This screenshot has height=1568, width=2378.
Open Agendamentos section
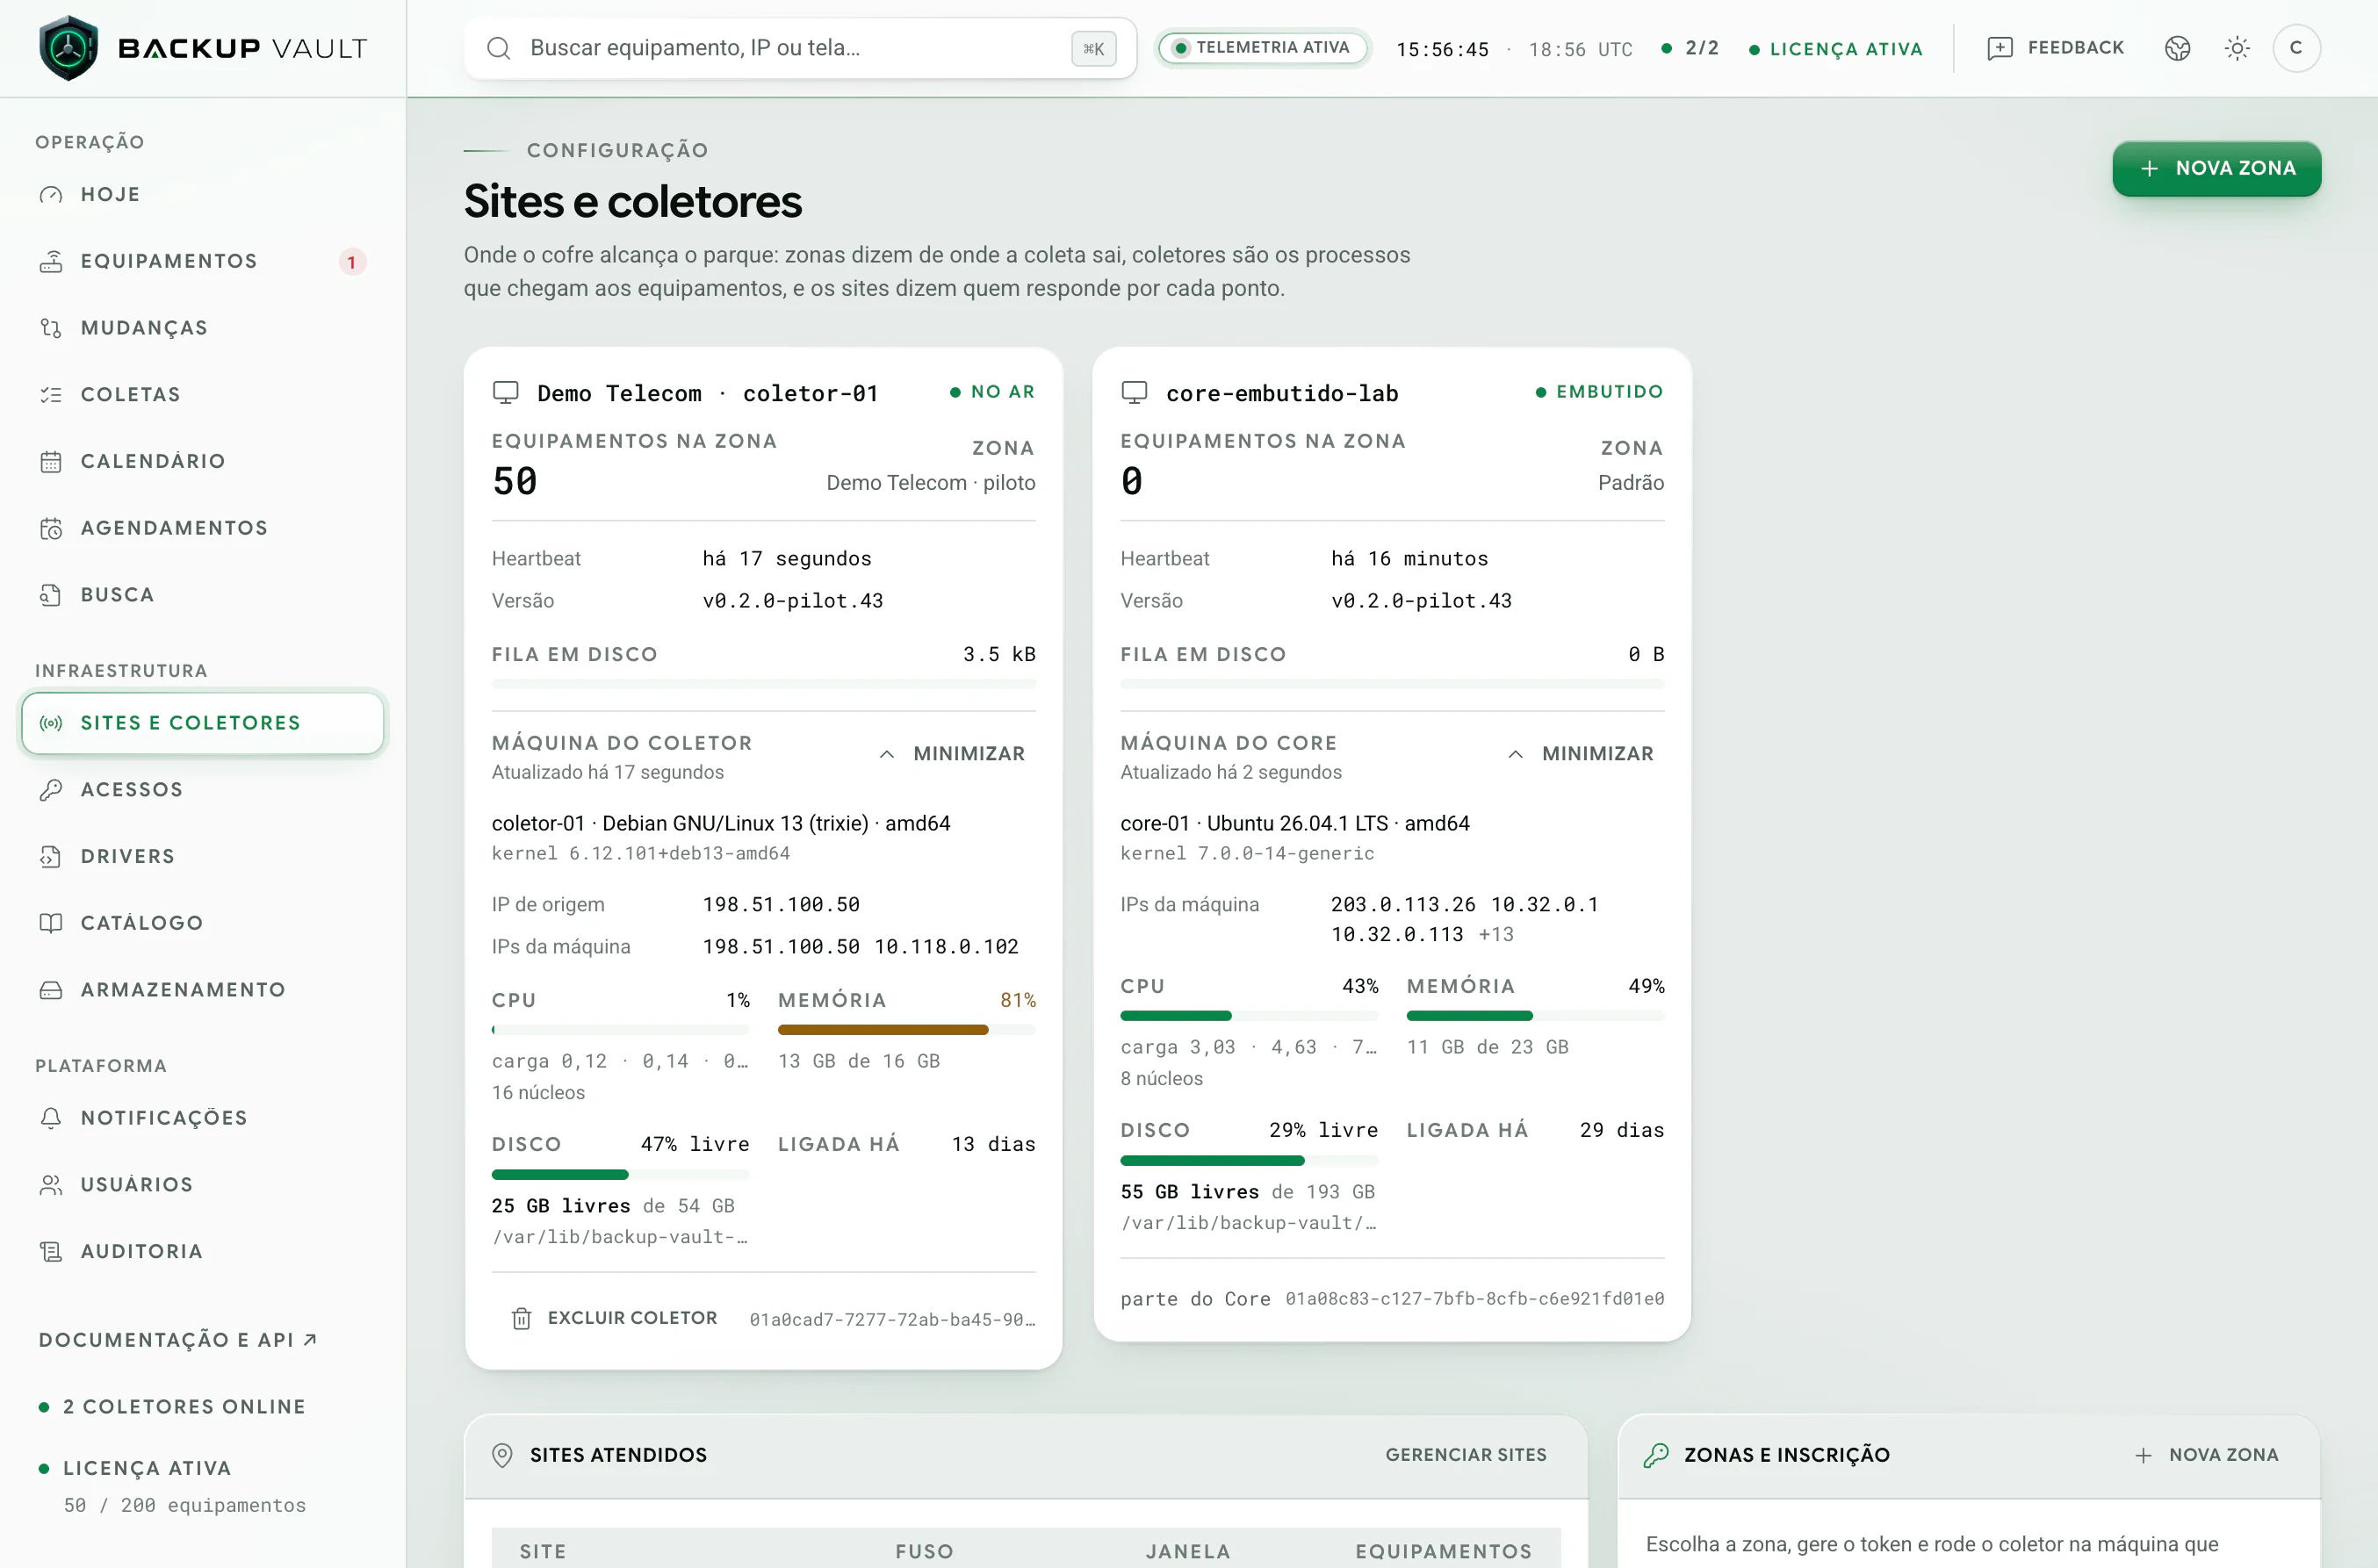tap(203, 528)
